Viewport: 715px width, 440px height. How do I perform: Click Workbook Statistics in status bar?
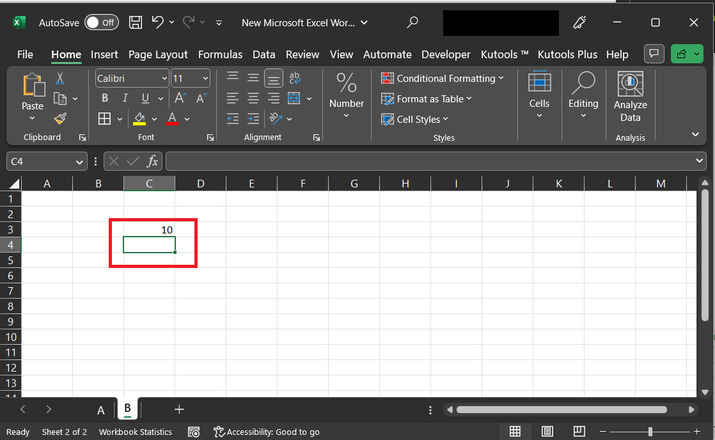135,432
